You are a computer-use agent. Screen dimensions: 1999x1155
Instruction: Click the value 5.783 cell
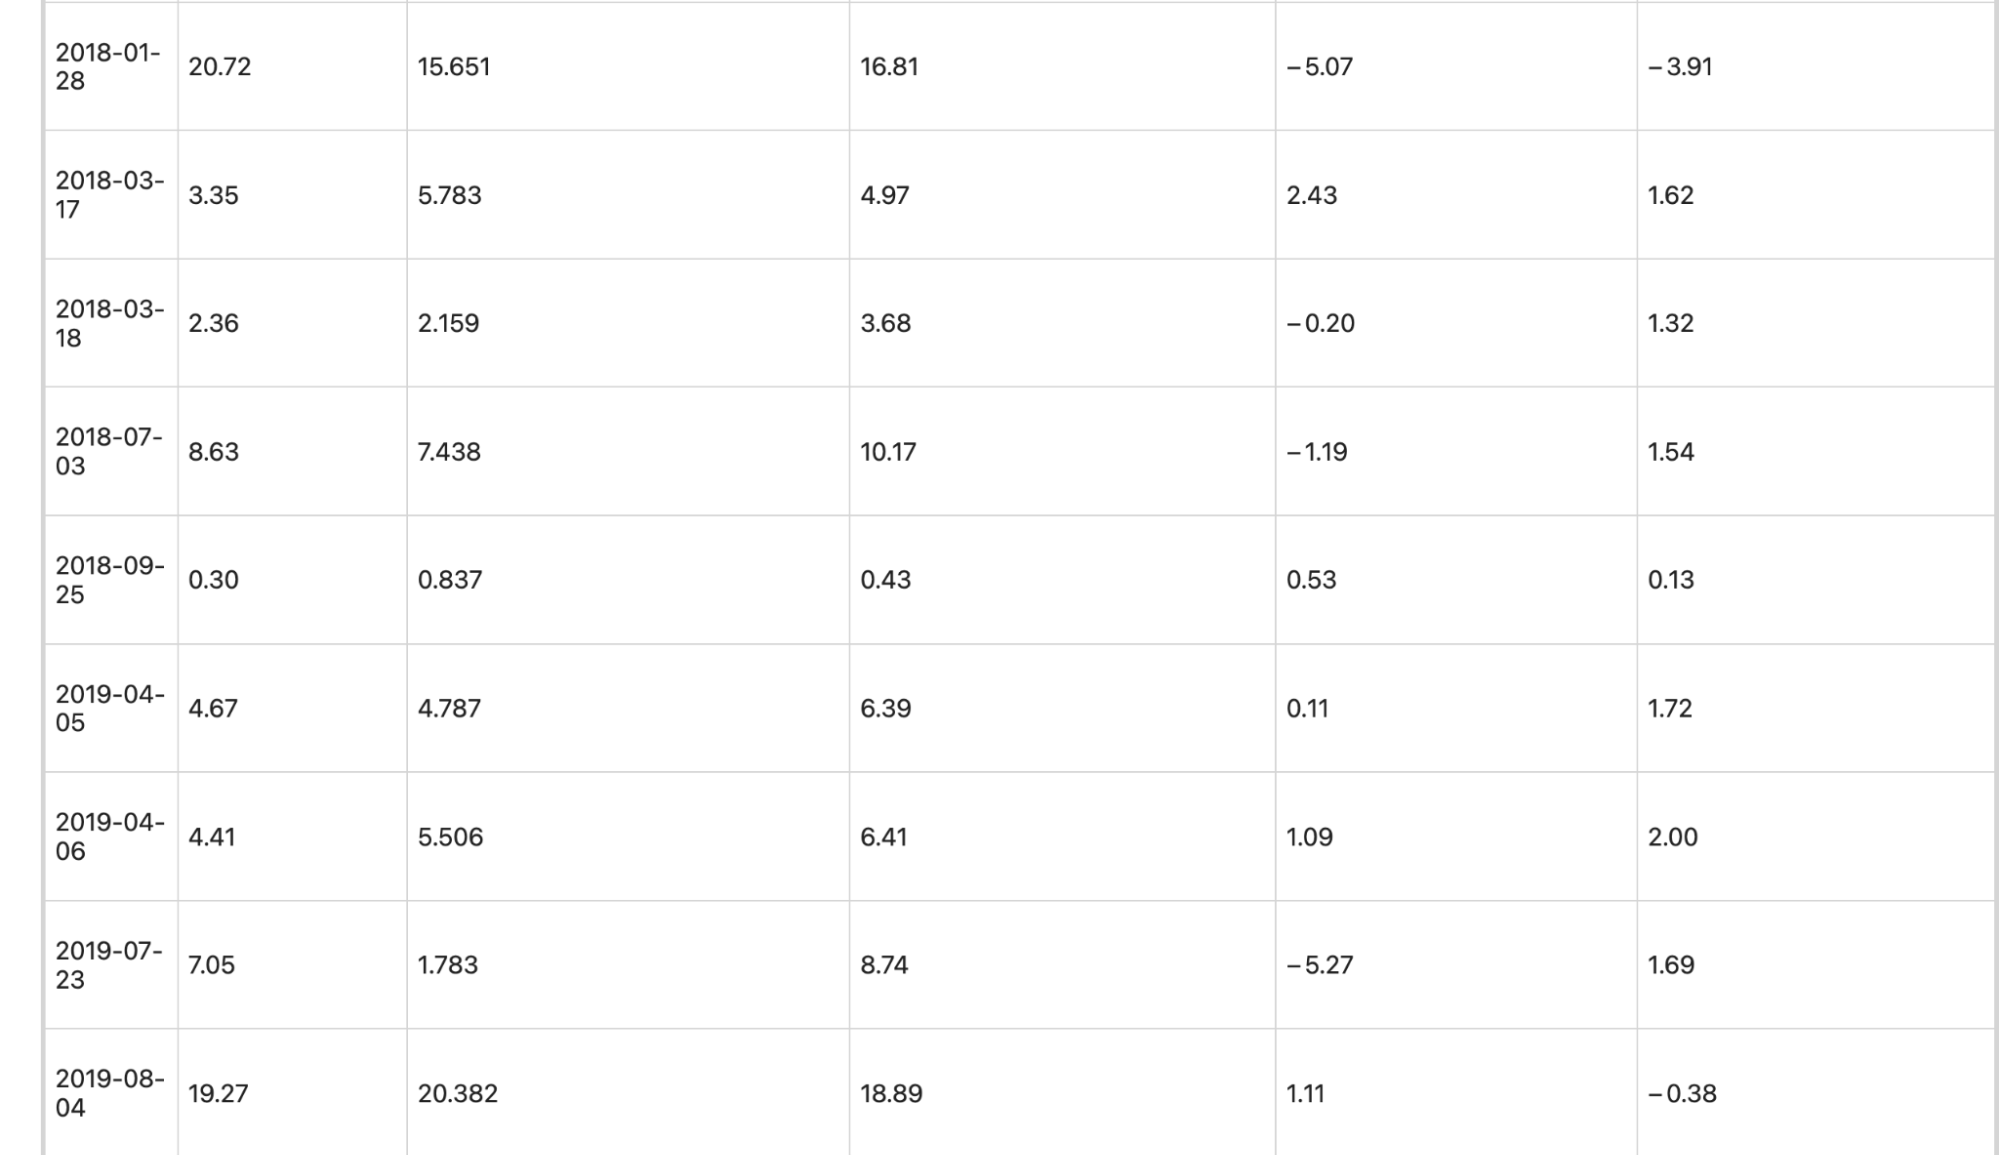pos(628,195)
